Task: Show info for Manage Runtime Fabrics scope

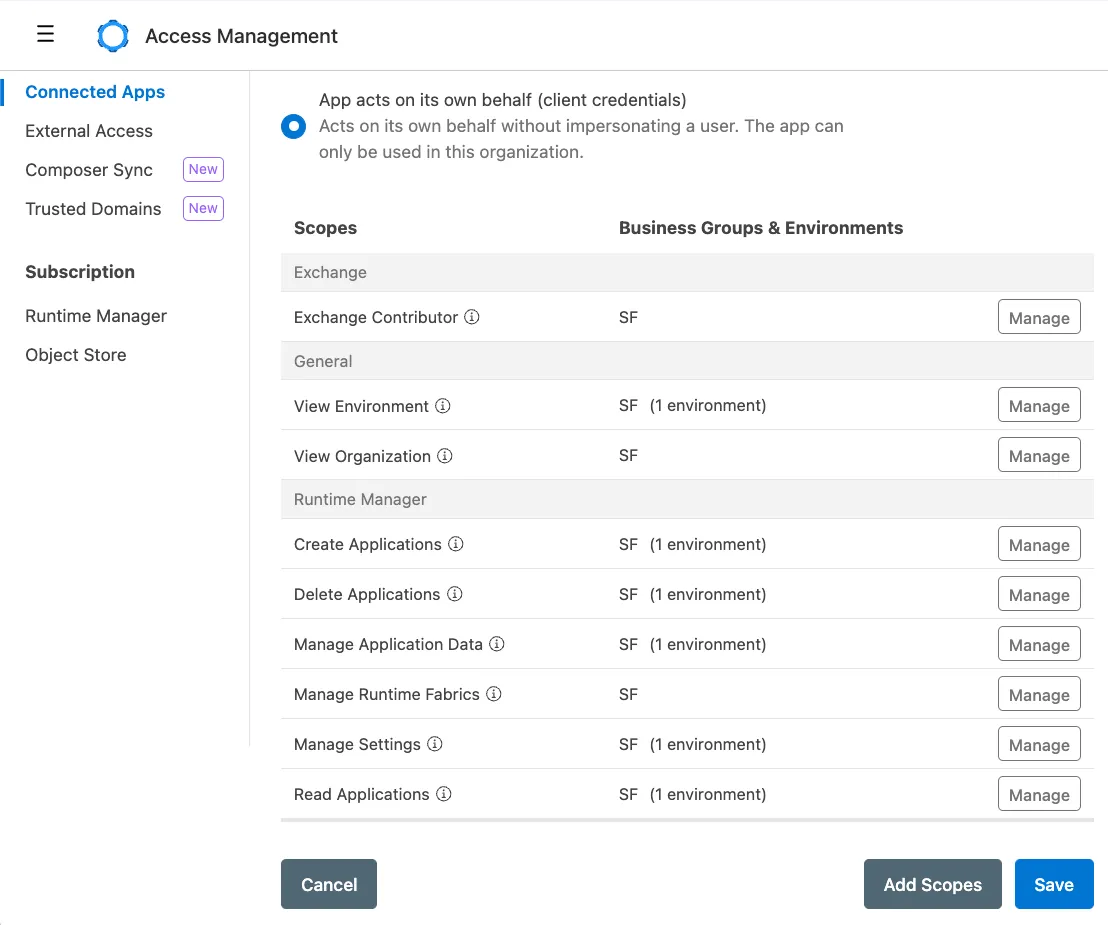Action: coord(494,694)
